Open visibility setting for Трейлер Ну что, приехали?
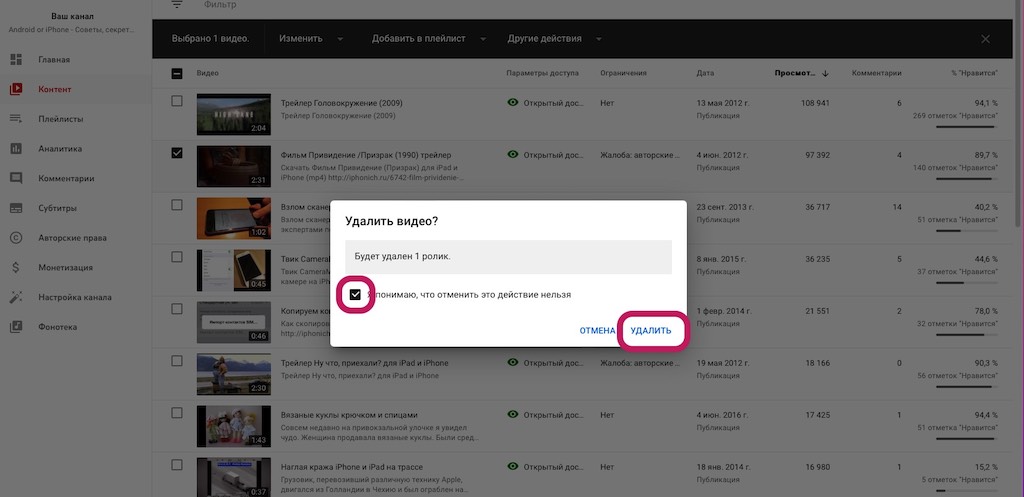 545,362
